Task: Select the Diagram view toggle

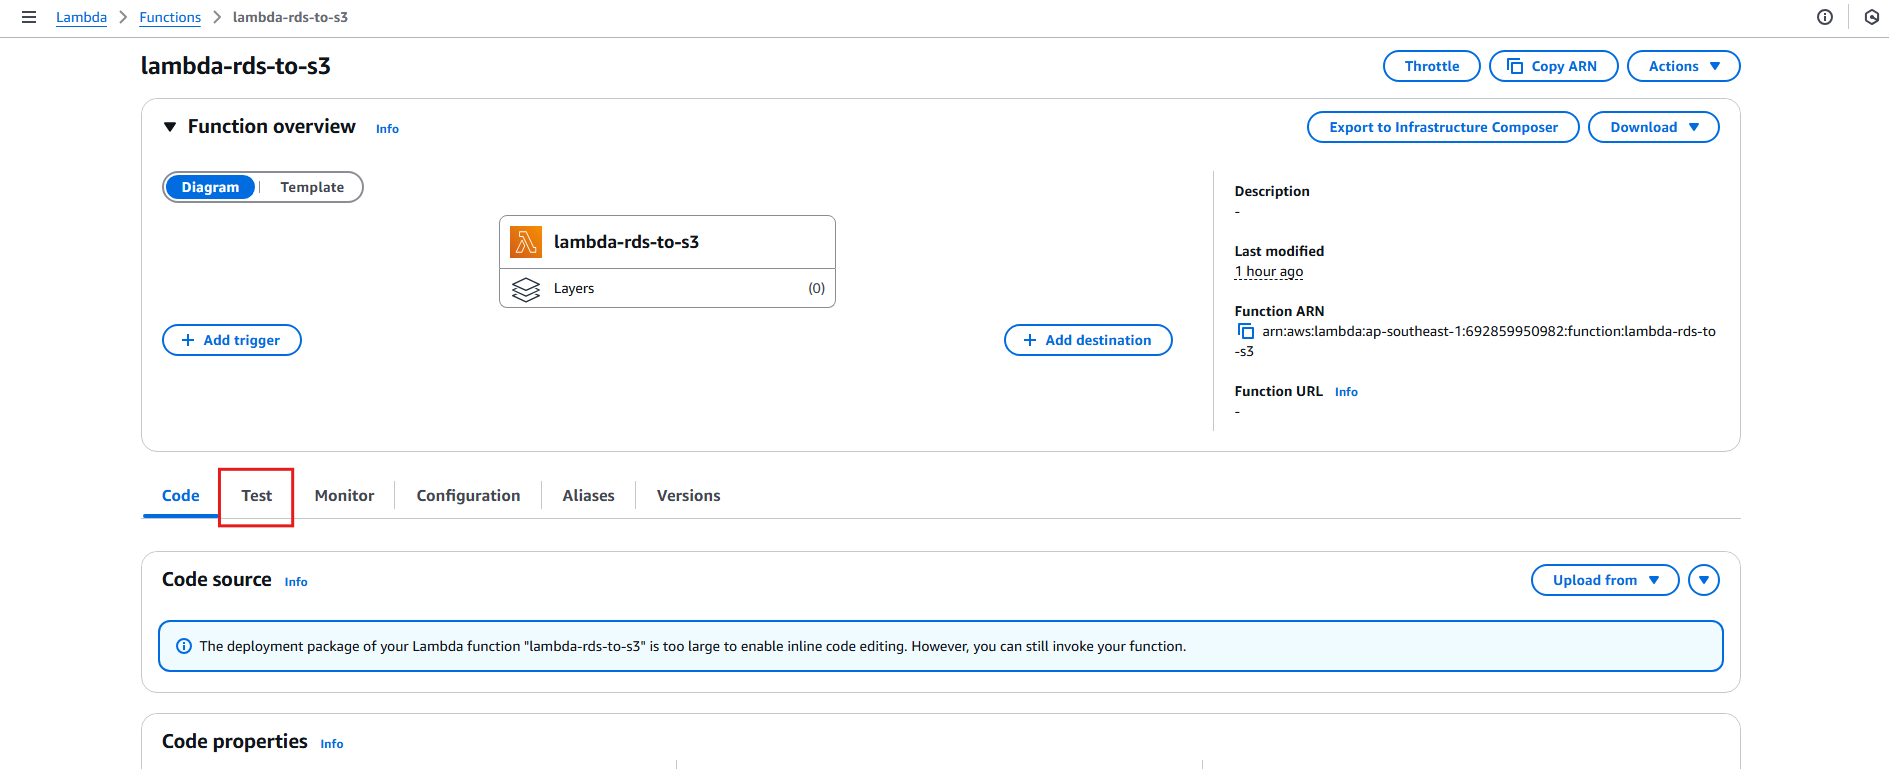Action: point(210,187)
